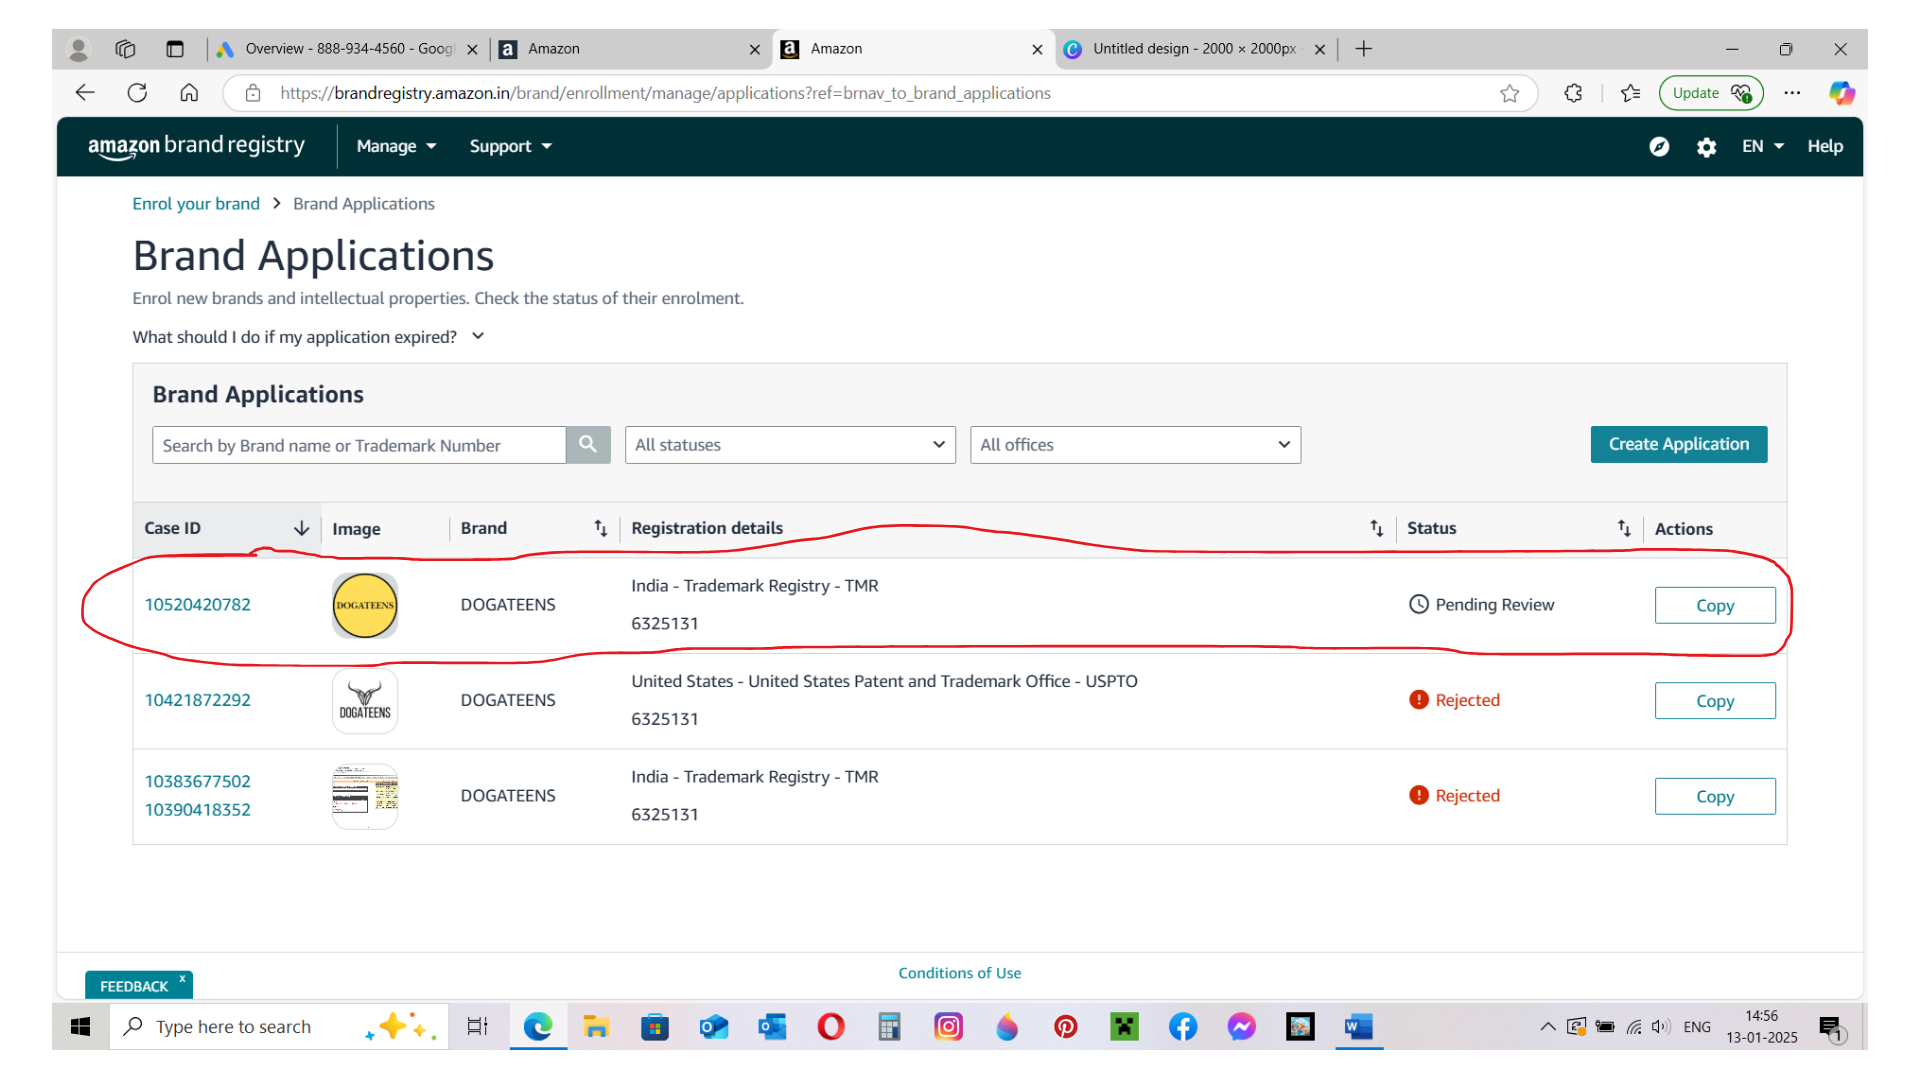Sort by the Brand column arrows
Image resolution: width=1920 pixels, height=1080 pixels.
point(600,528)
